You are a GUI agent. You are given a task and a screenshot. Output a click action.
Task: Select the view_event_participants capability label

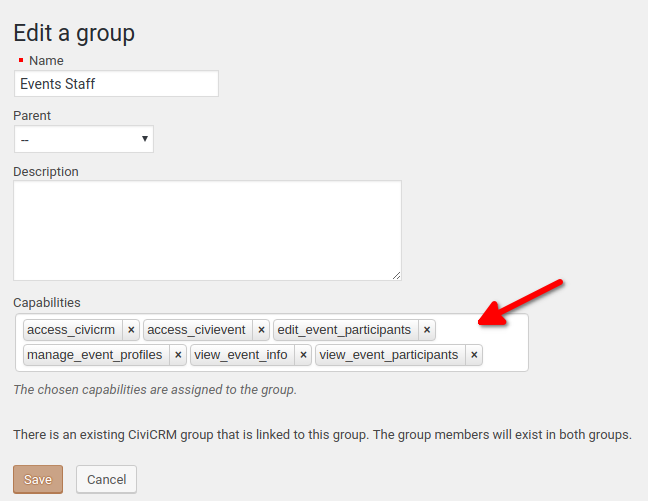point(389,355)
